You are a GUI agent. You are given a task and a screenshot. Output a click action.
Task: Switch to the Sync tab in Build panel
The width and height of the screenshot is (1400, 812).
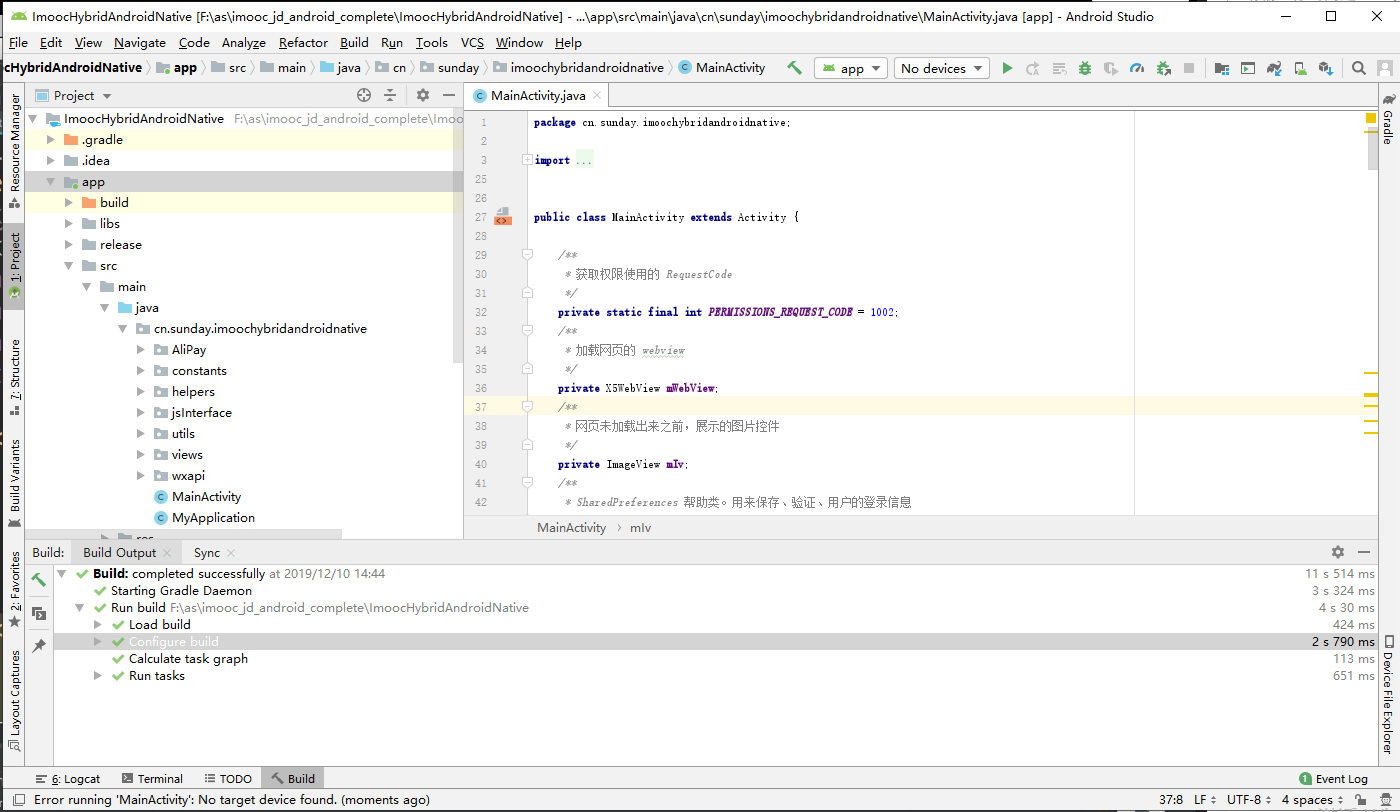coord(207,552)
